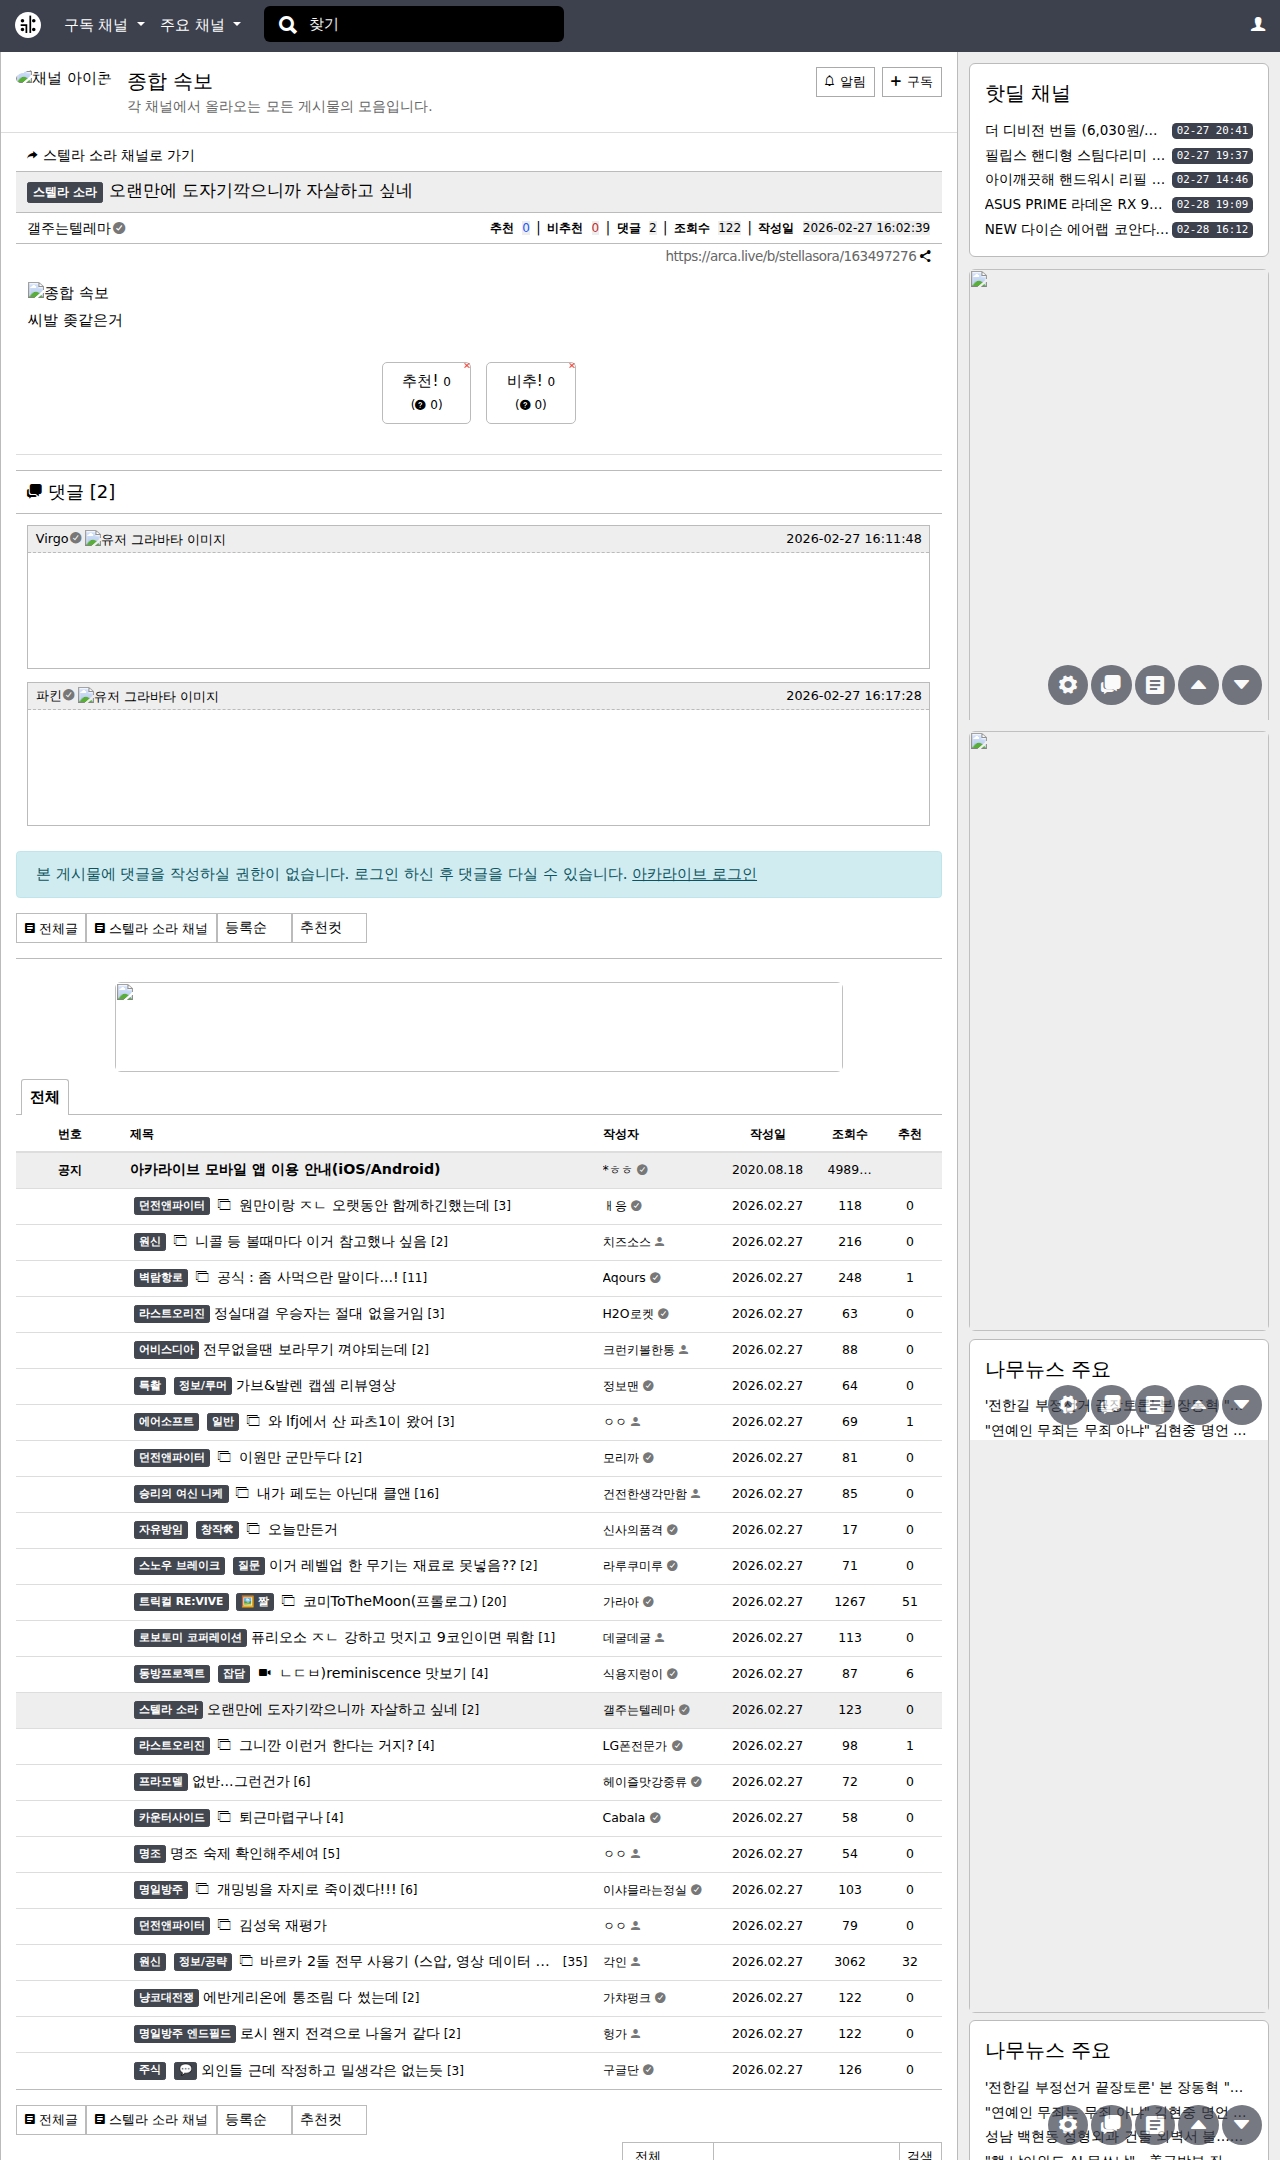Click 스텔라 소라 채널 button below the login notice
This screenshot has height=2160, width=1280.
click(x=151, y=928)
